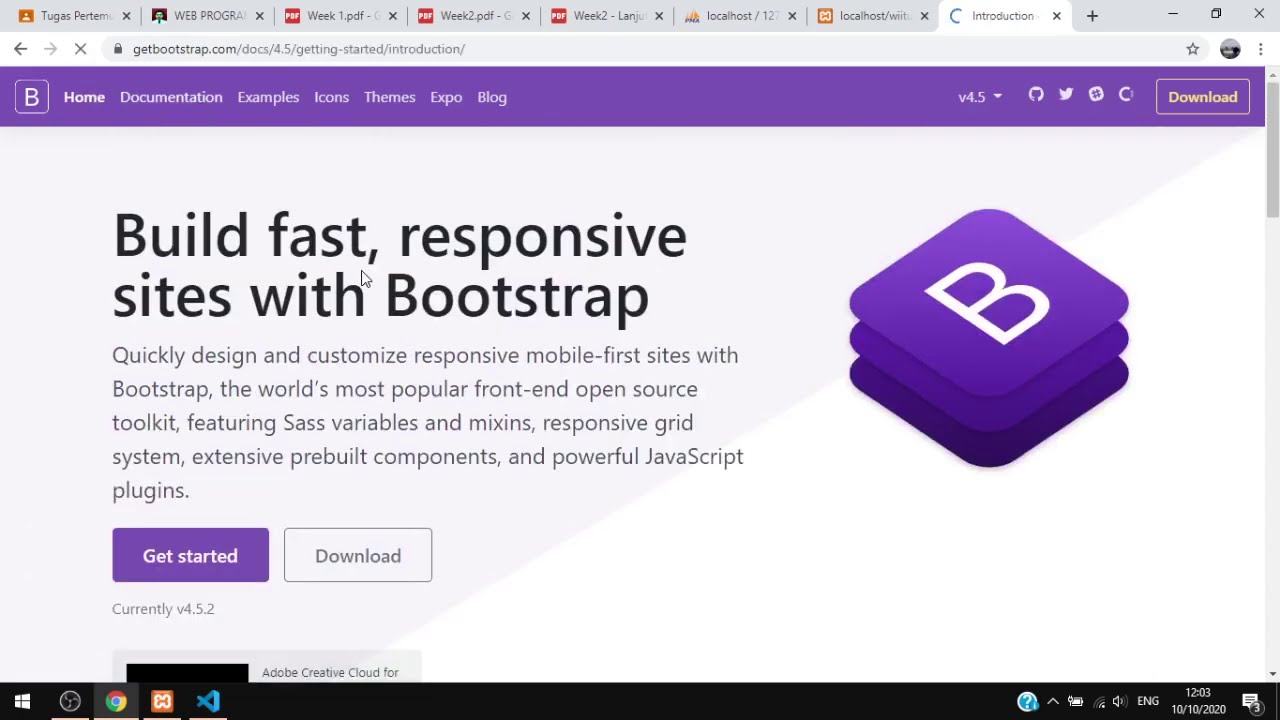Close the 'localhost/wiit' tab
The height and width of the screenshot is (720, 1280).
(x=925, y=16)
